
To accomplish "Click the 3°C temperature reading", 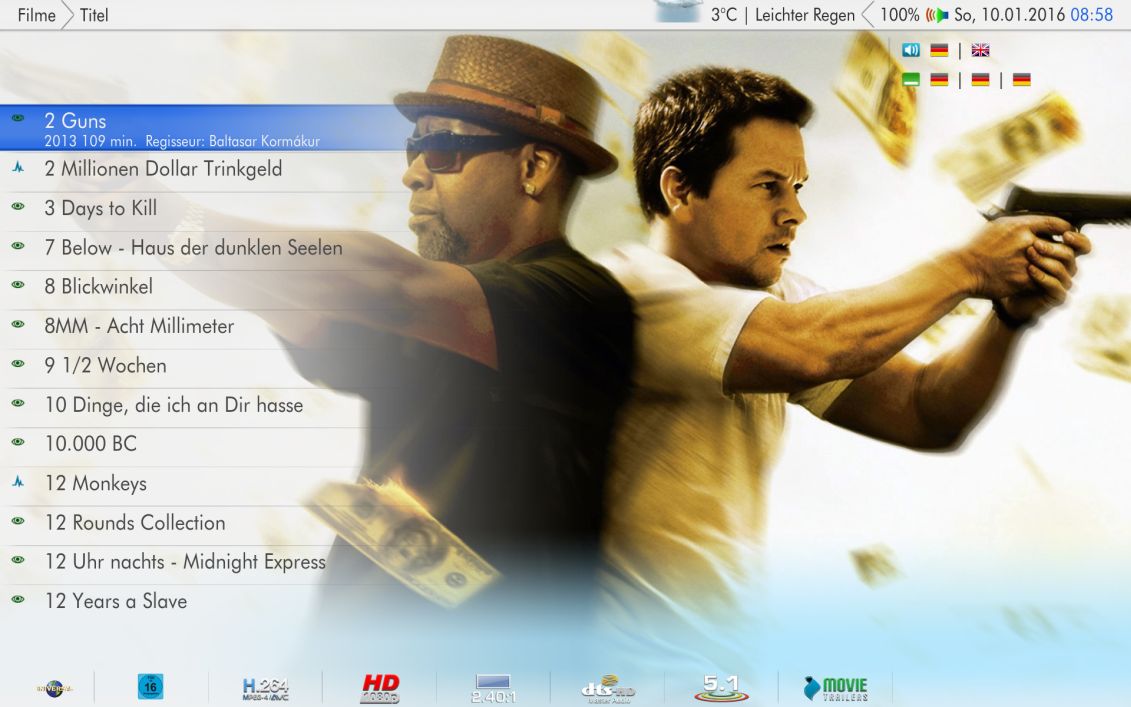I will (723, 15).
